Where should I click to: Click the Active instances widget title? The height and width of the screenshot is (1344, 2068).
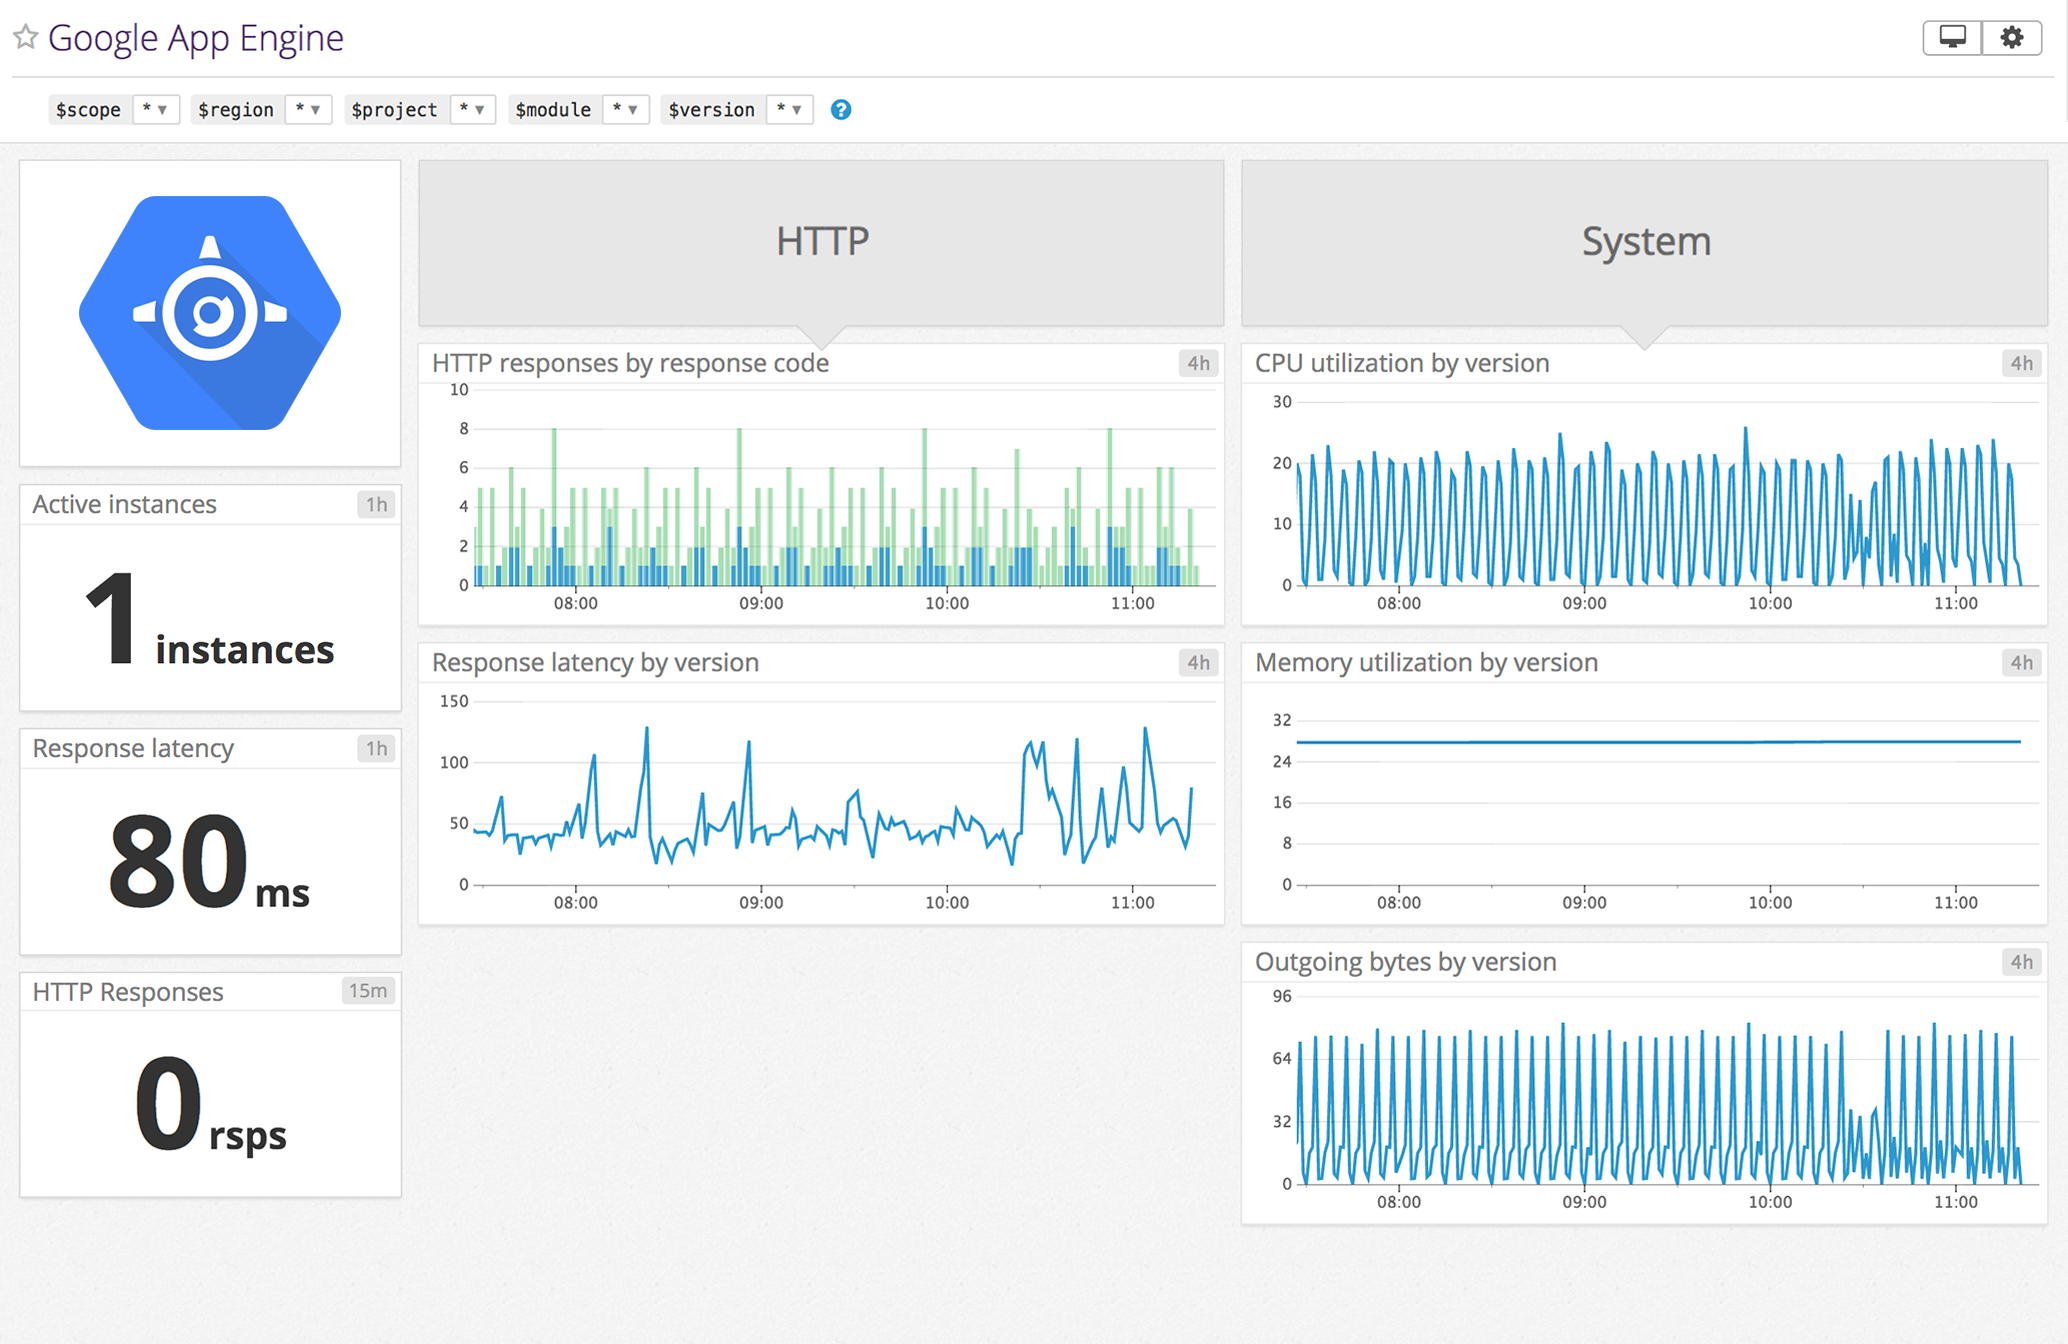click(x=124, y=505)
